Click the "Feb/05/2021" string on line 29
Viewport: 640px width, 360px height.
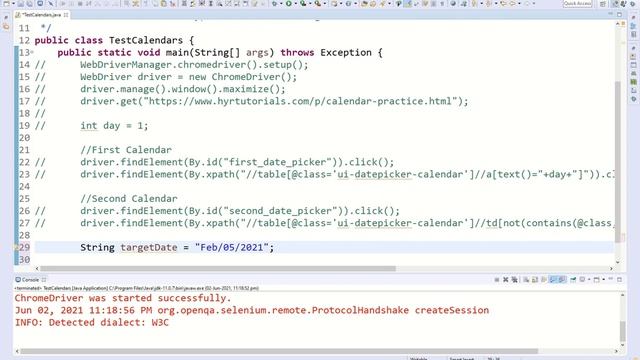tap(232, 247)
